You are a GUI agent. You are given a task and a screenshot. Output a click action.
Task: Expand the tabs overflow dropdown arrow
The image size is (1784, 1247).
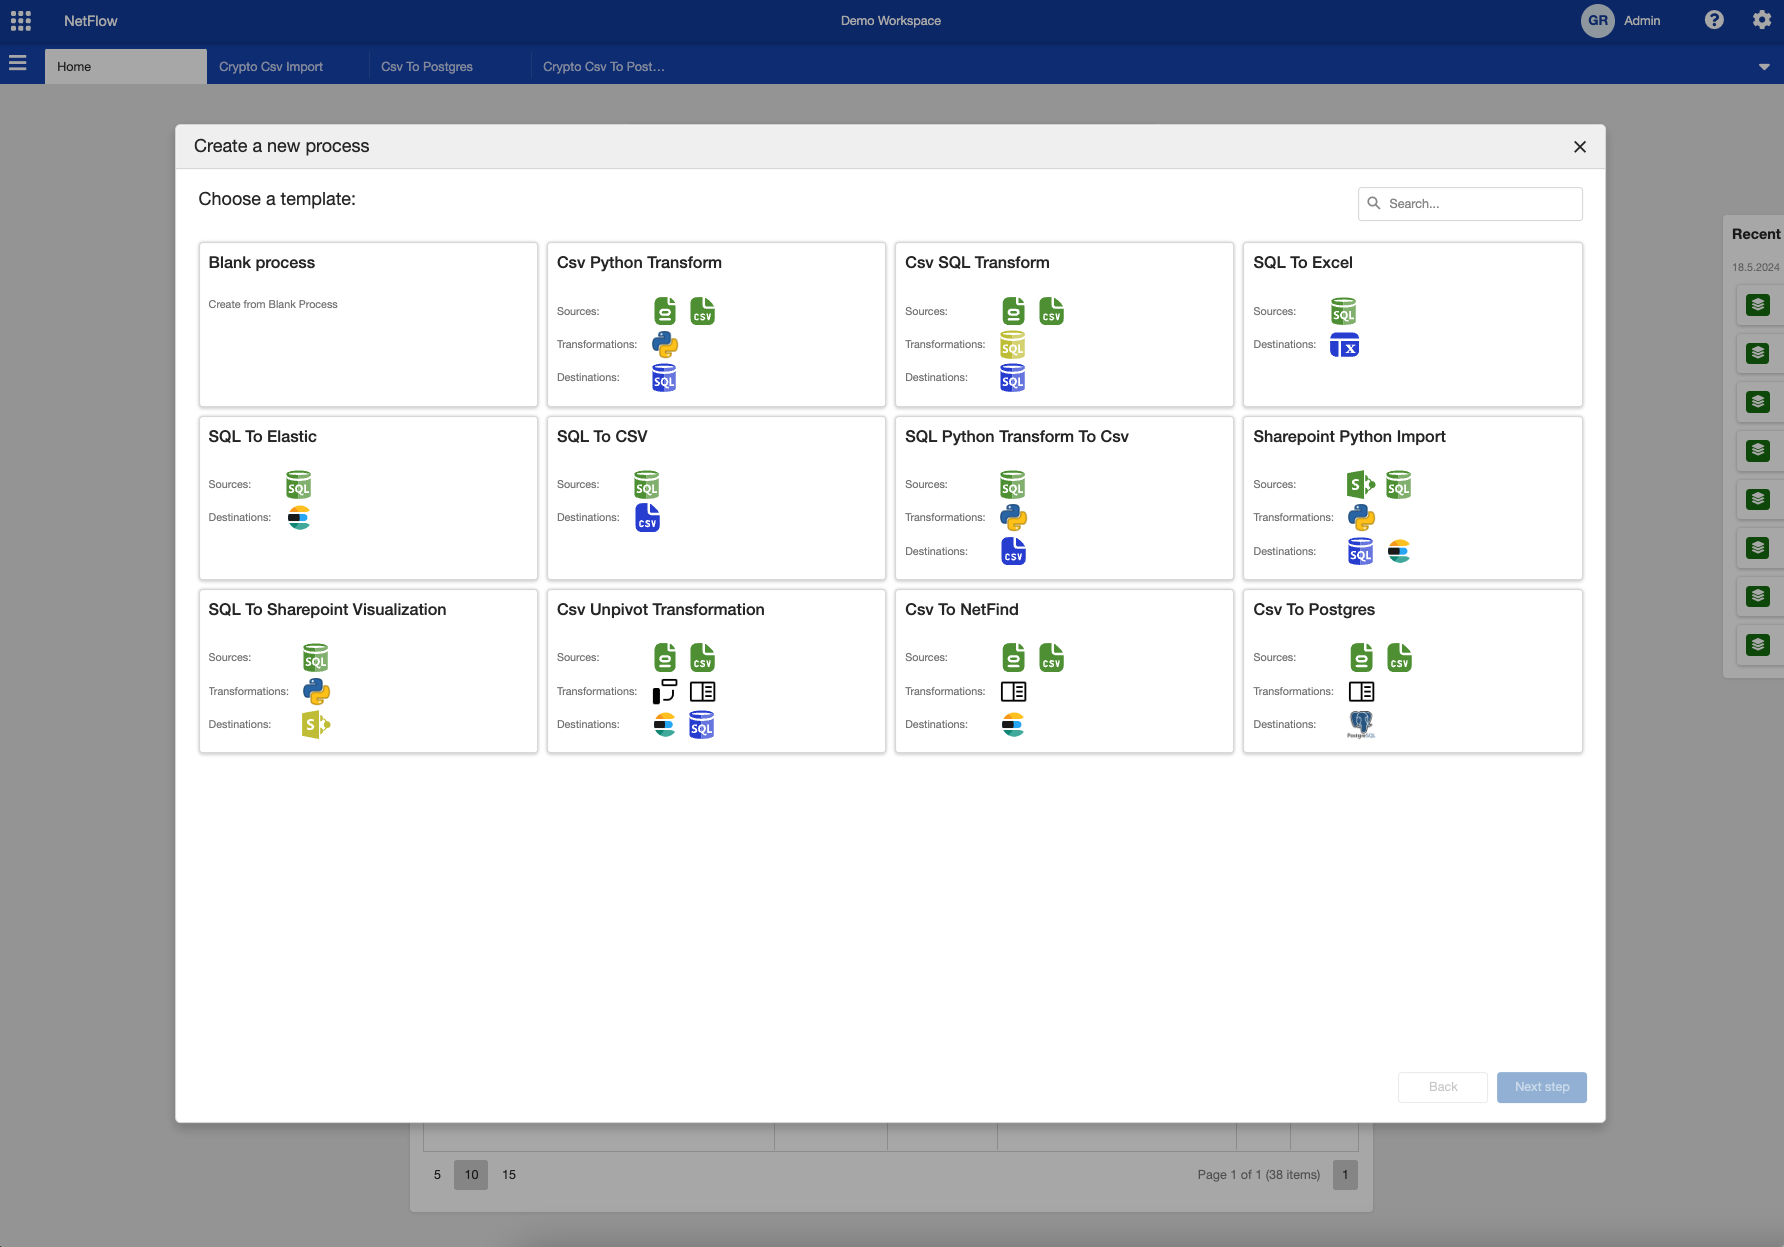[1764, 67]
